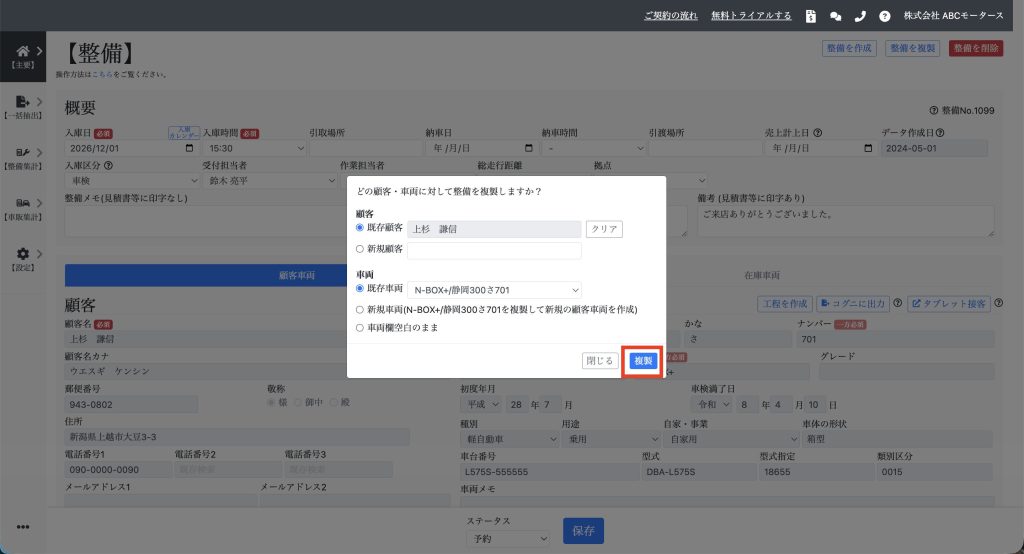The image size is (1024, 554).
Task: Click the 複製 button in dialog
Action: (643, 361)
